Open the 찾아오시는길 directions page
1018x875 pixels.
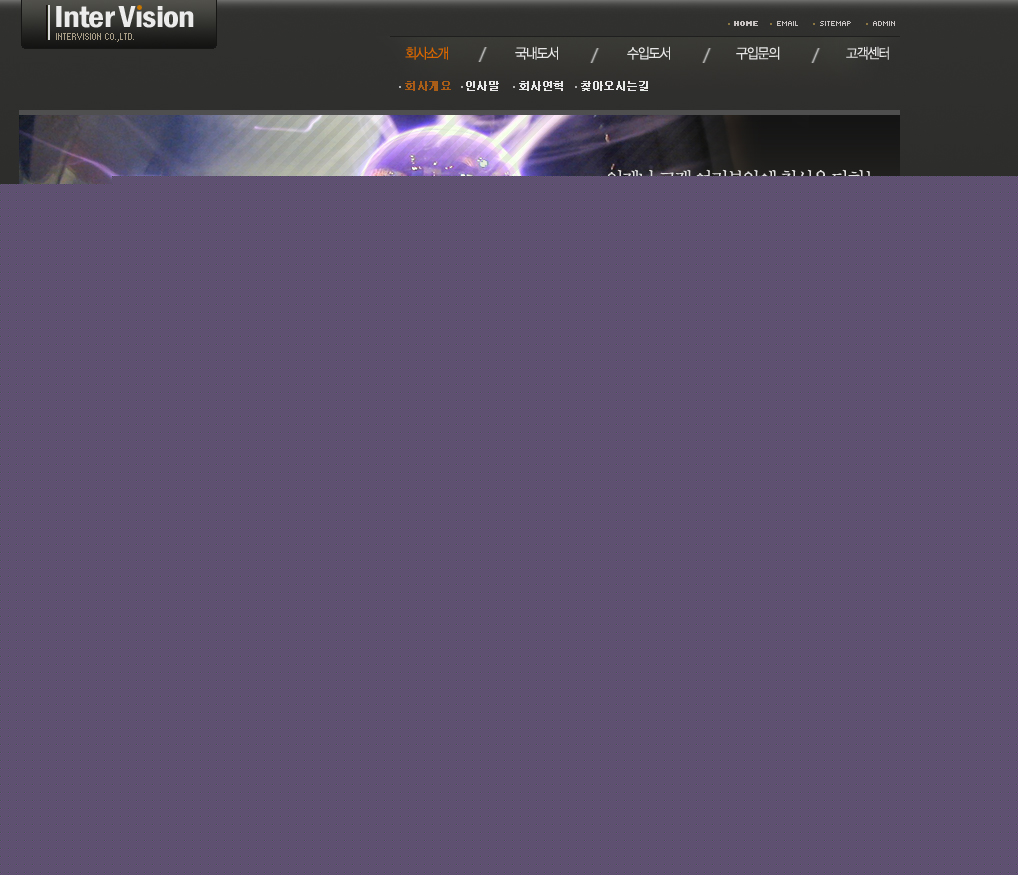pos(614,87)
